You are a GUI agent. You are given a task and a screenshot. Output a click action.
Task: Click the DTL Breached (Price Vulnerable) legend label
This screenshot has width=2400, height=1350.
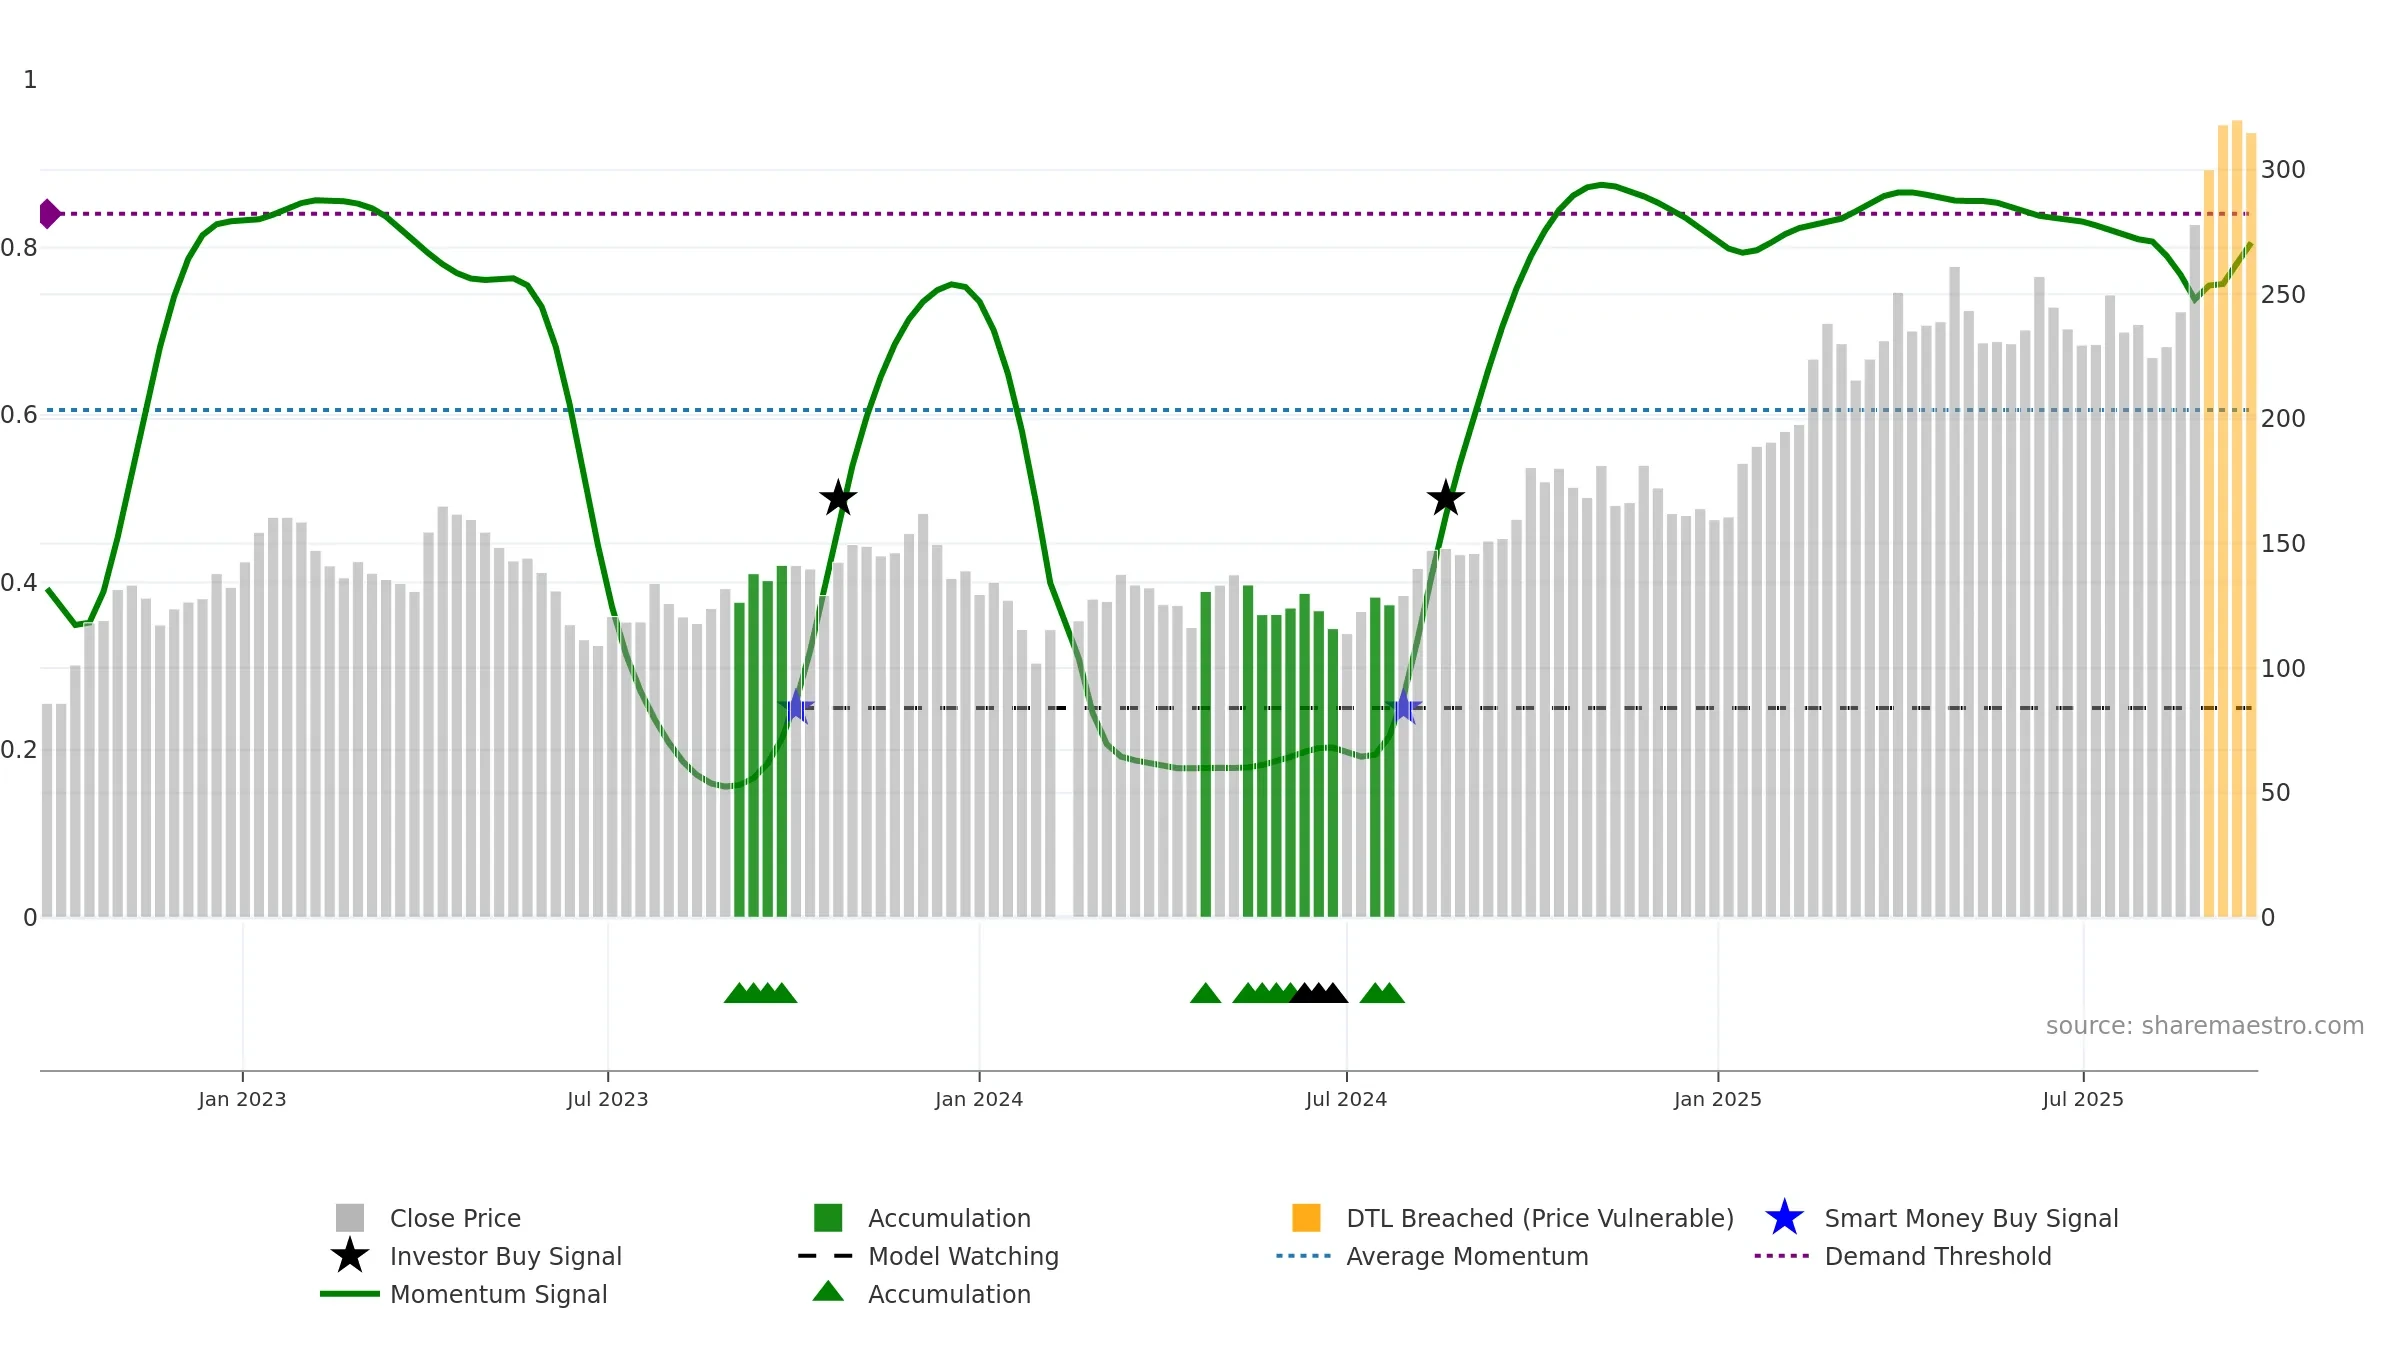coord(1540,1218)
